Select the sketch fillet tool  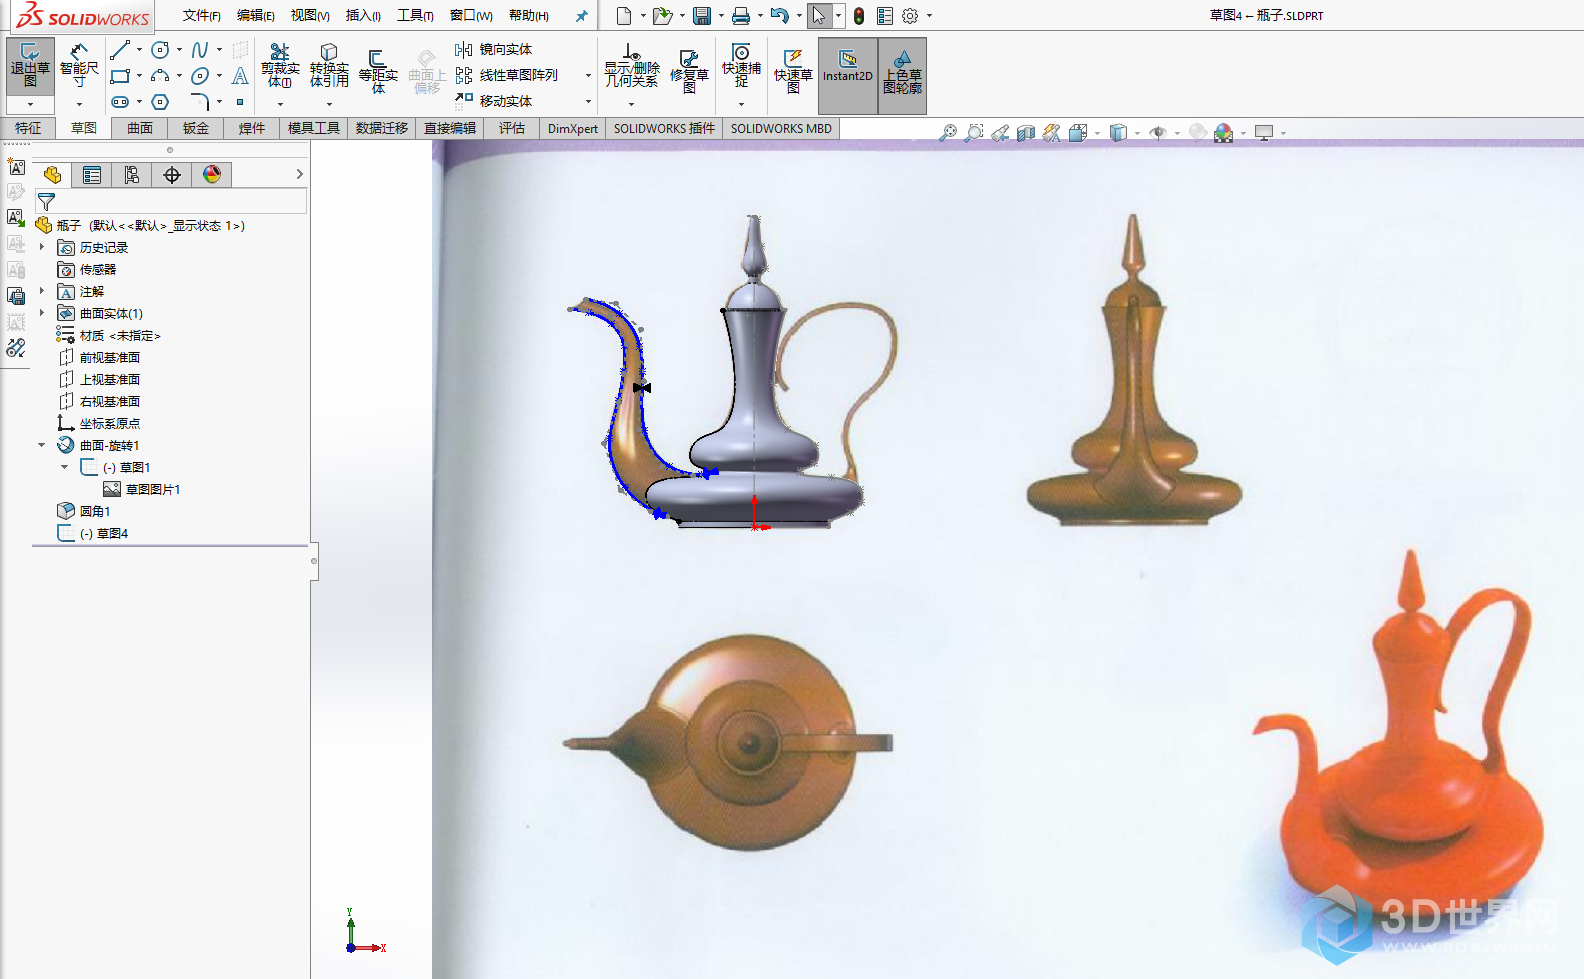200,102
